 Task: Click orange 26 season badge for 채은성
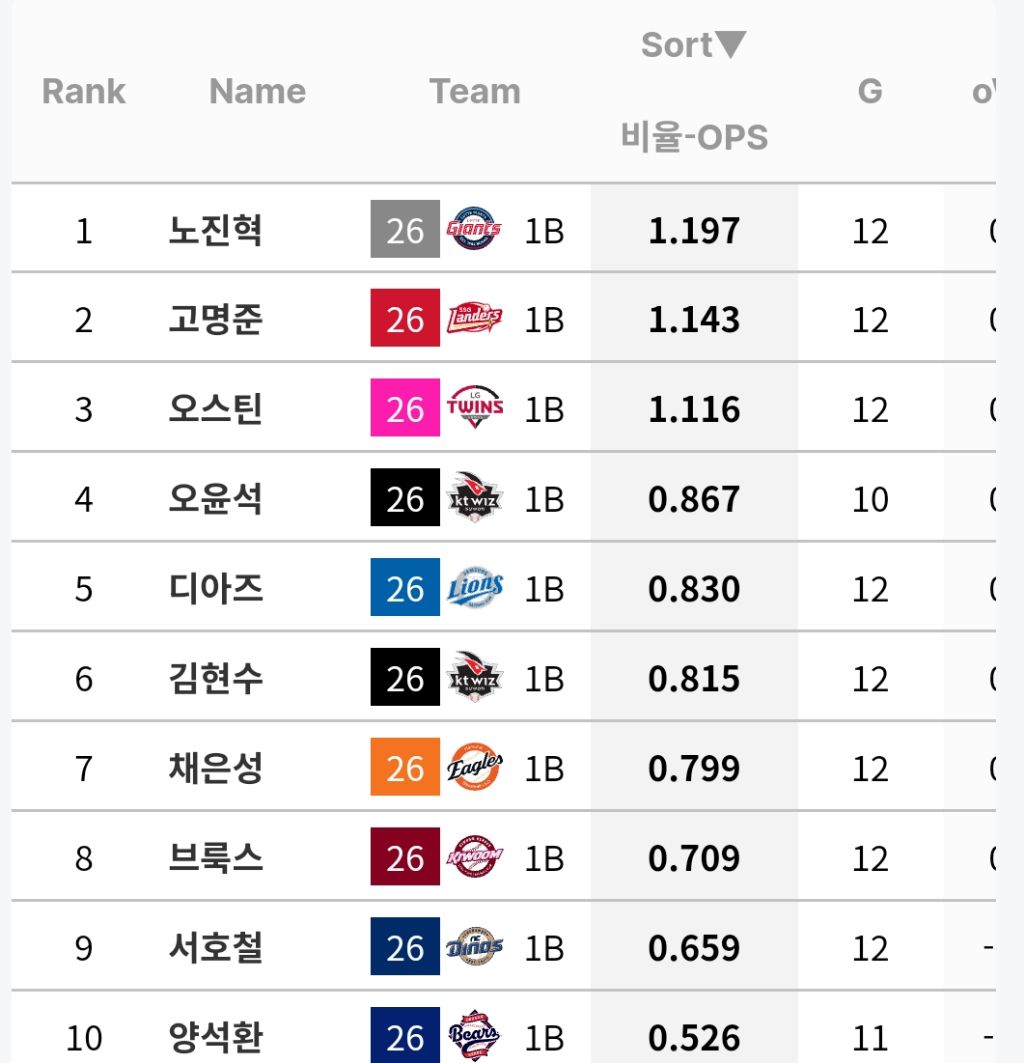click(405, 767)
